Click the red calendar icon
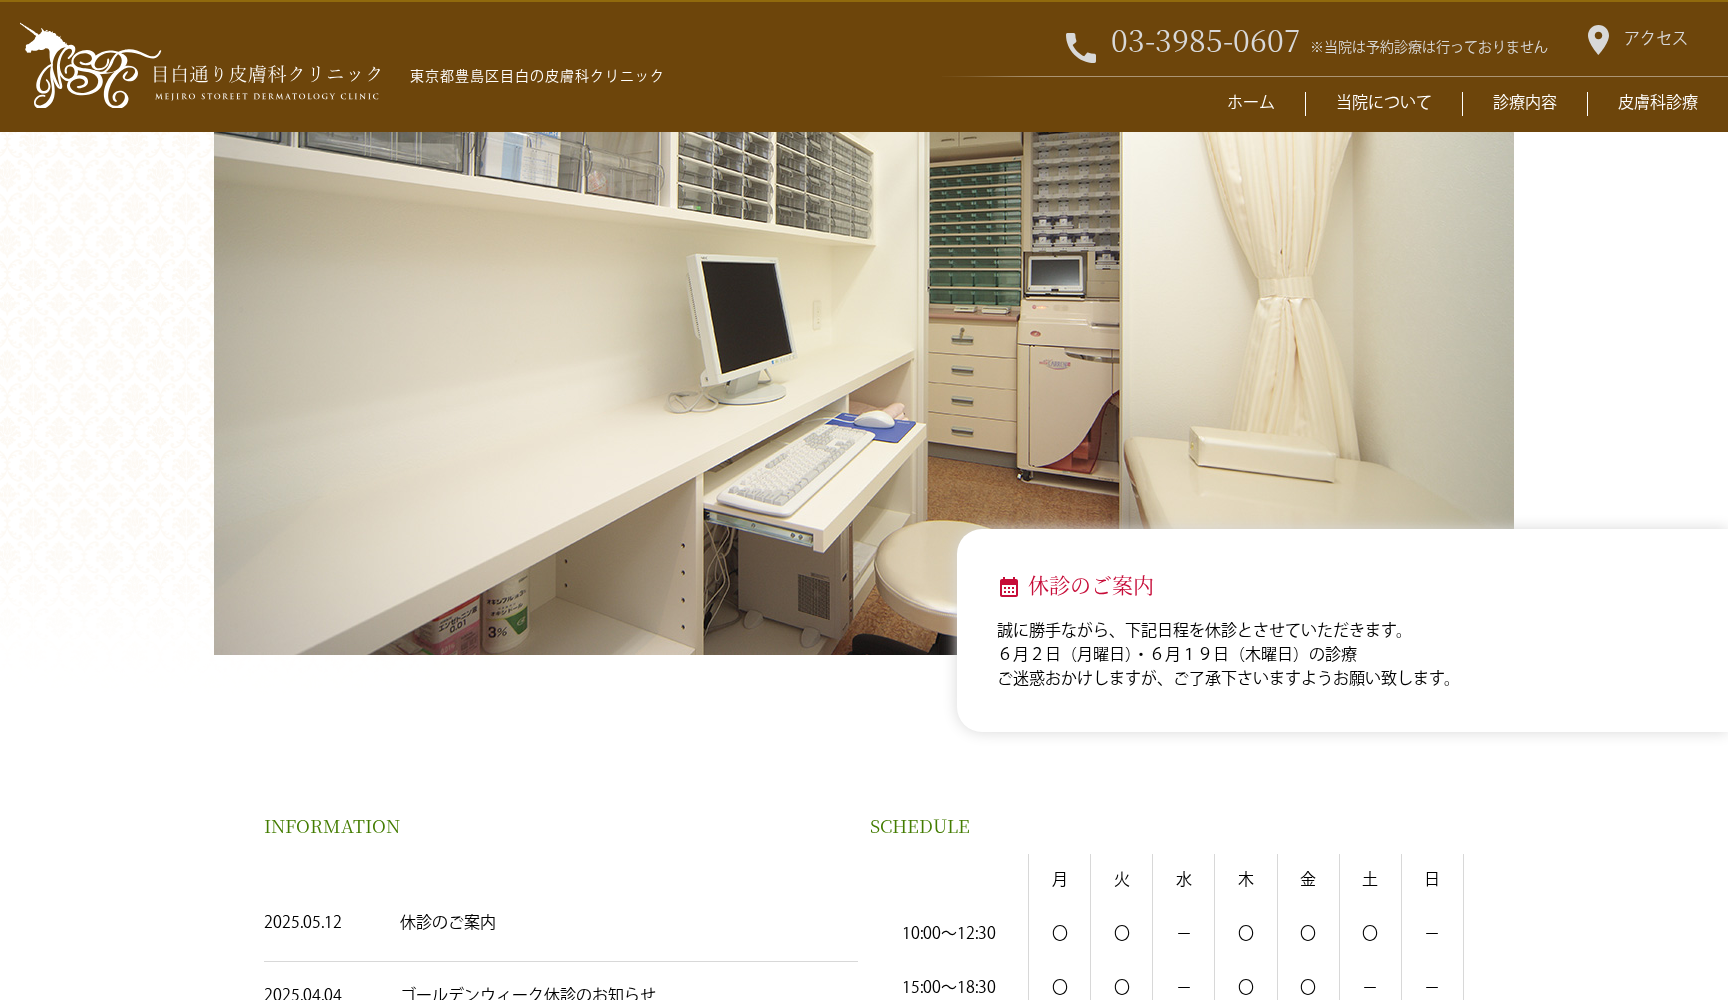This screenshot has height=1000, width=1728. coord(1008,587)
